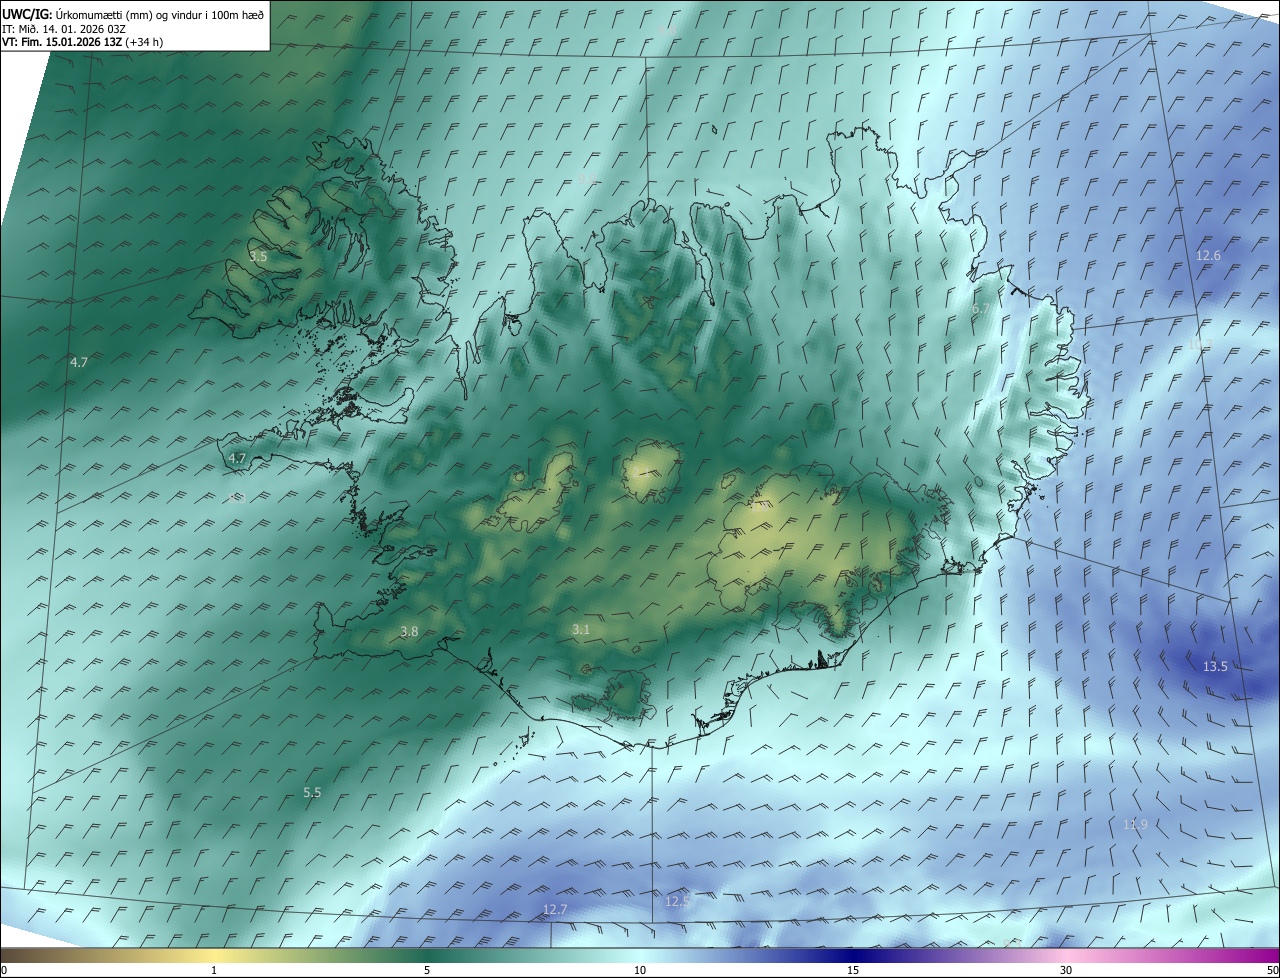The width and height of the screenshot is (1280, 978).
Task: Click the legend tick label 10
Action: pyautogui.click(x=640, y=971)
